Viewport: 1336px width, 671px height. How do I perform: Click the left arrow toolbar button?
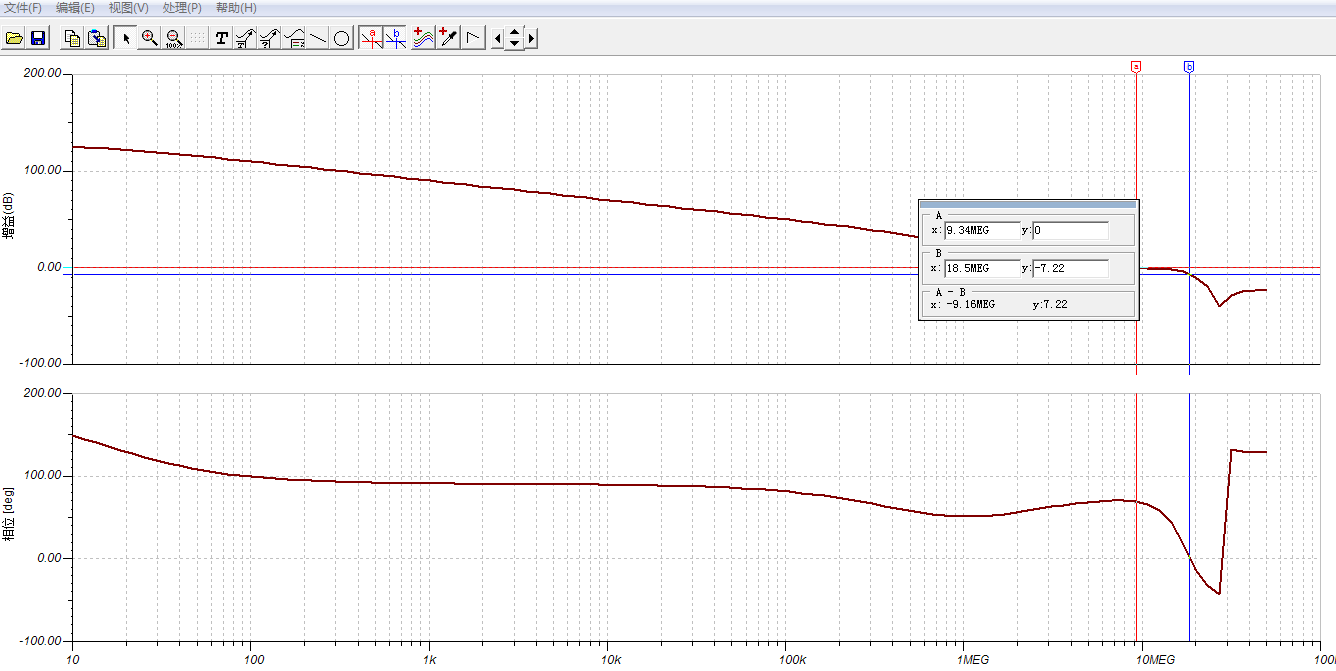pos(498,38)
